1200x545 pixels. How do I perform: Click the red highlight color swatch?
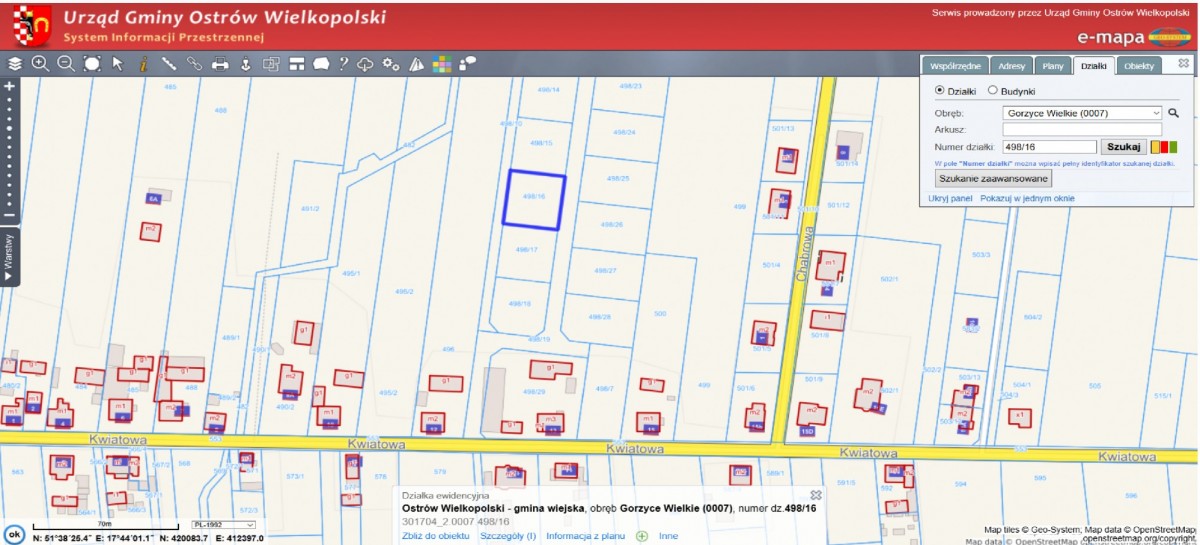click(x=1164, y=147)
